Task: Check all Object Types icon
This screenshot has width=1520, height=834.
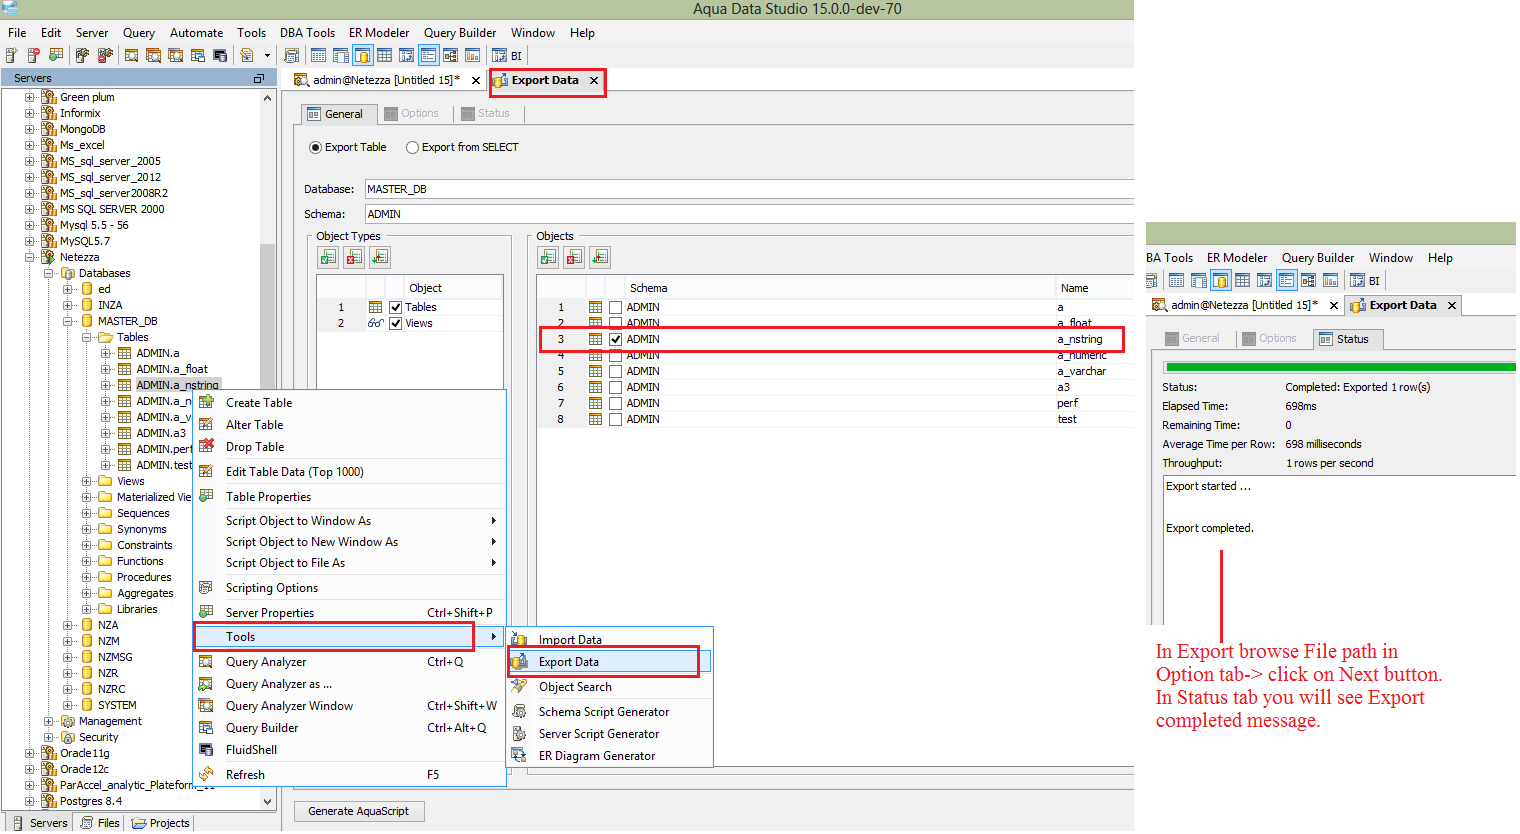Action: coord(328,258)
